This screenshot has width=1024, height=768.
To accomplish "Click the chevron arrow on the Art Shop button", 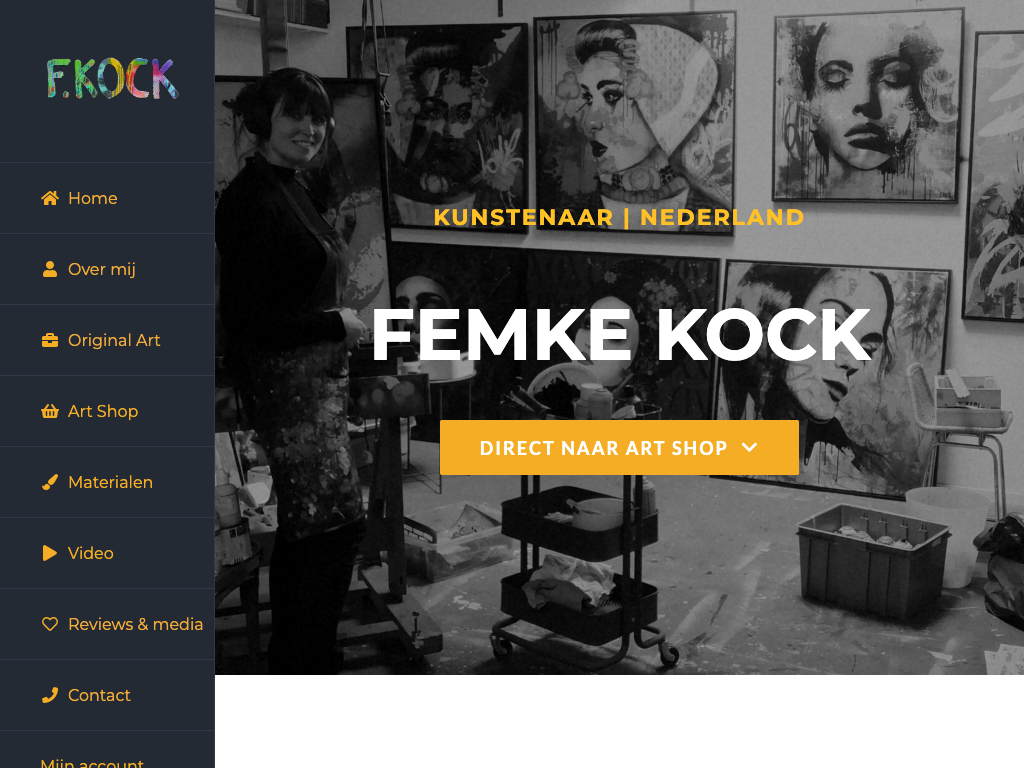I will click(750, 447).
